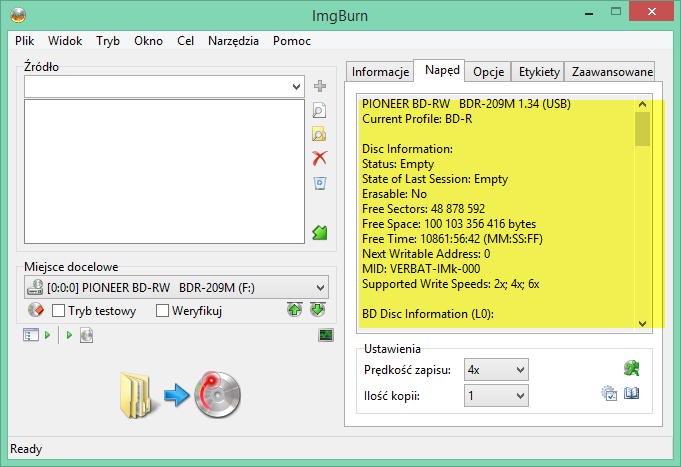The width and height of the screenshot is (681, 467).
Task: Click the drive info scrollbar up arrow
Action: point(642,104)
